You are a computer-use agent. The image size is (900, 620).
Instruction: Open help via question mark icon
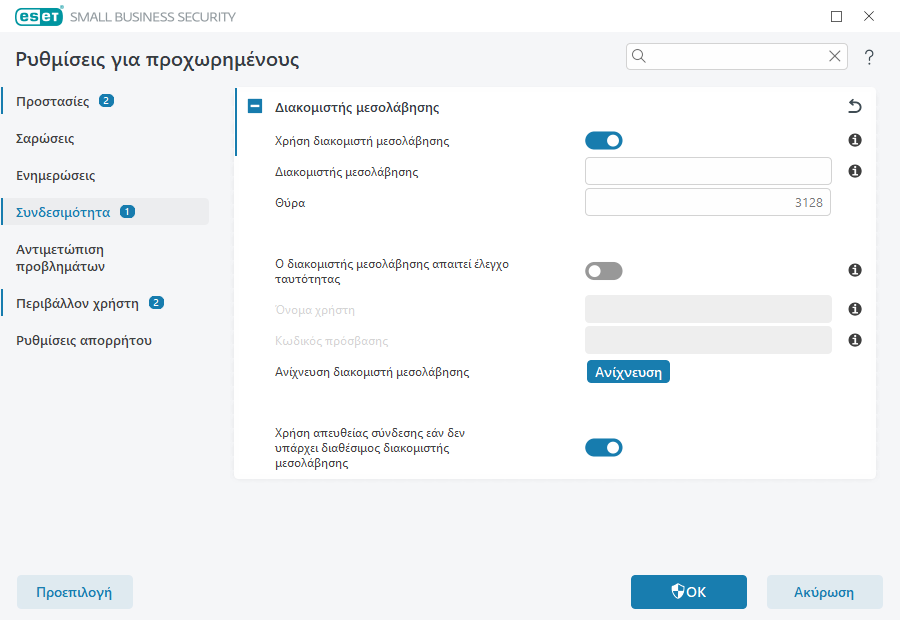[x=869, y=57]
